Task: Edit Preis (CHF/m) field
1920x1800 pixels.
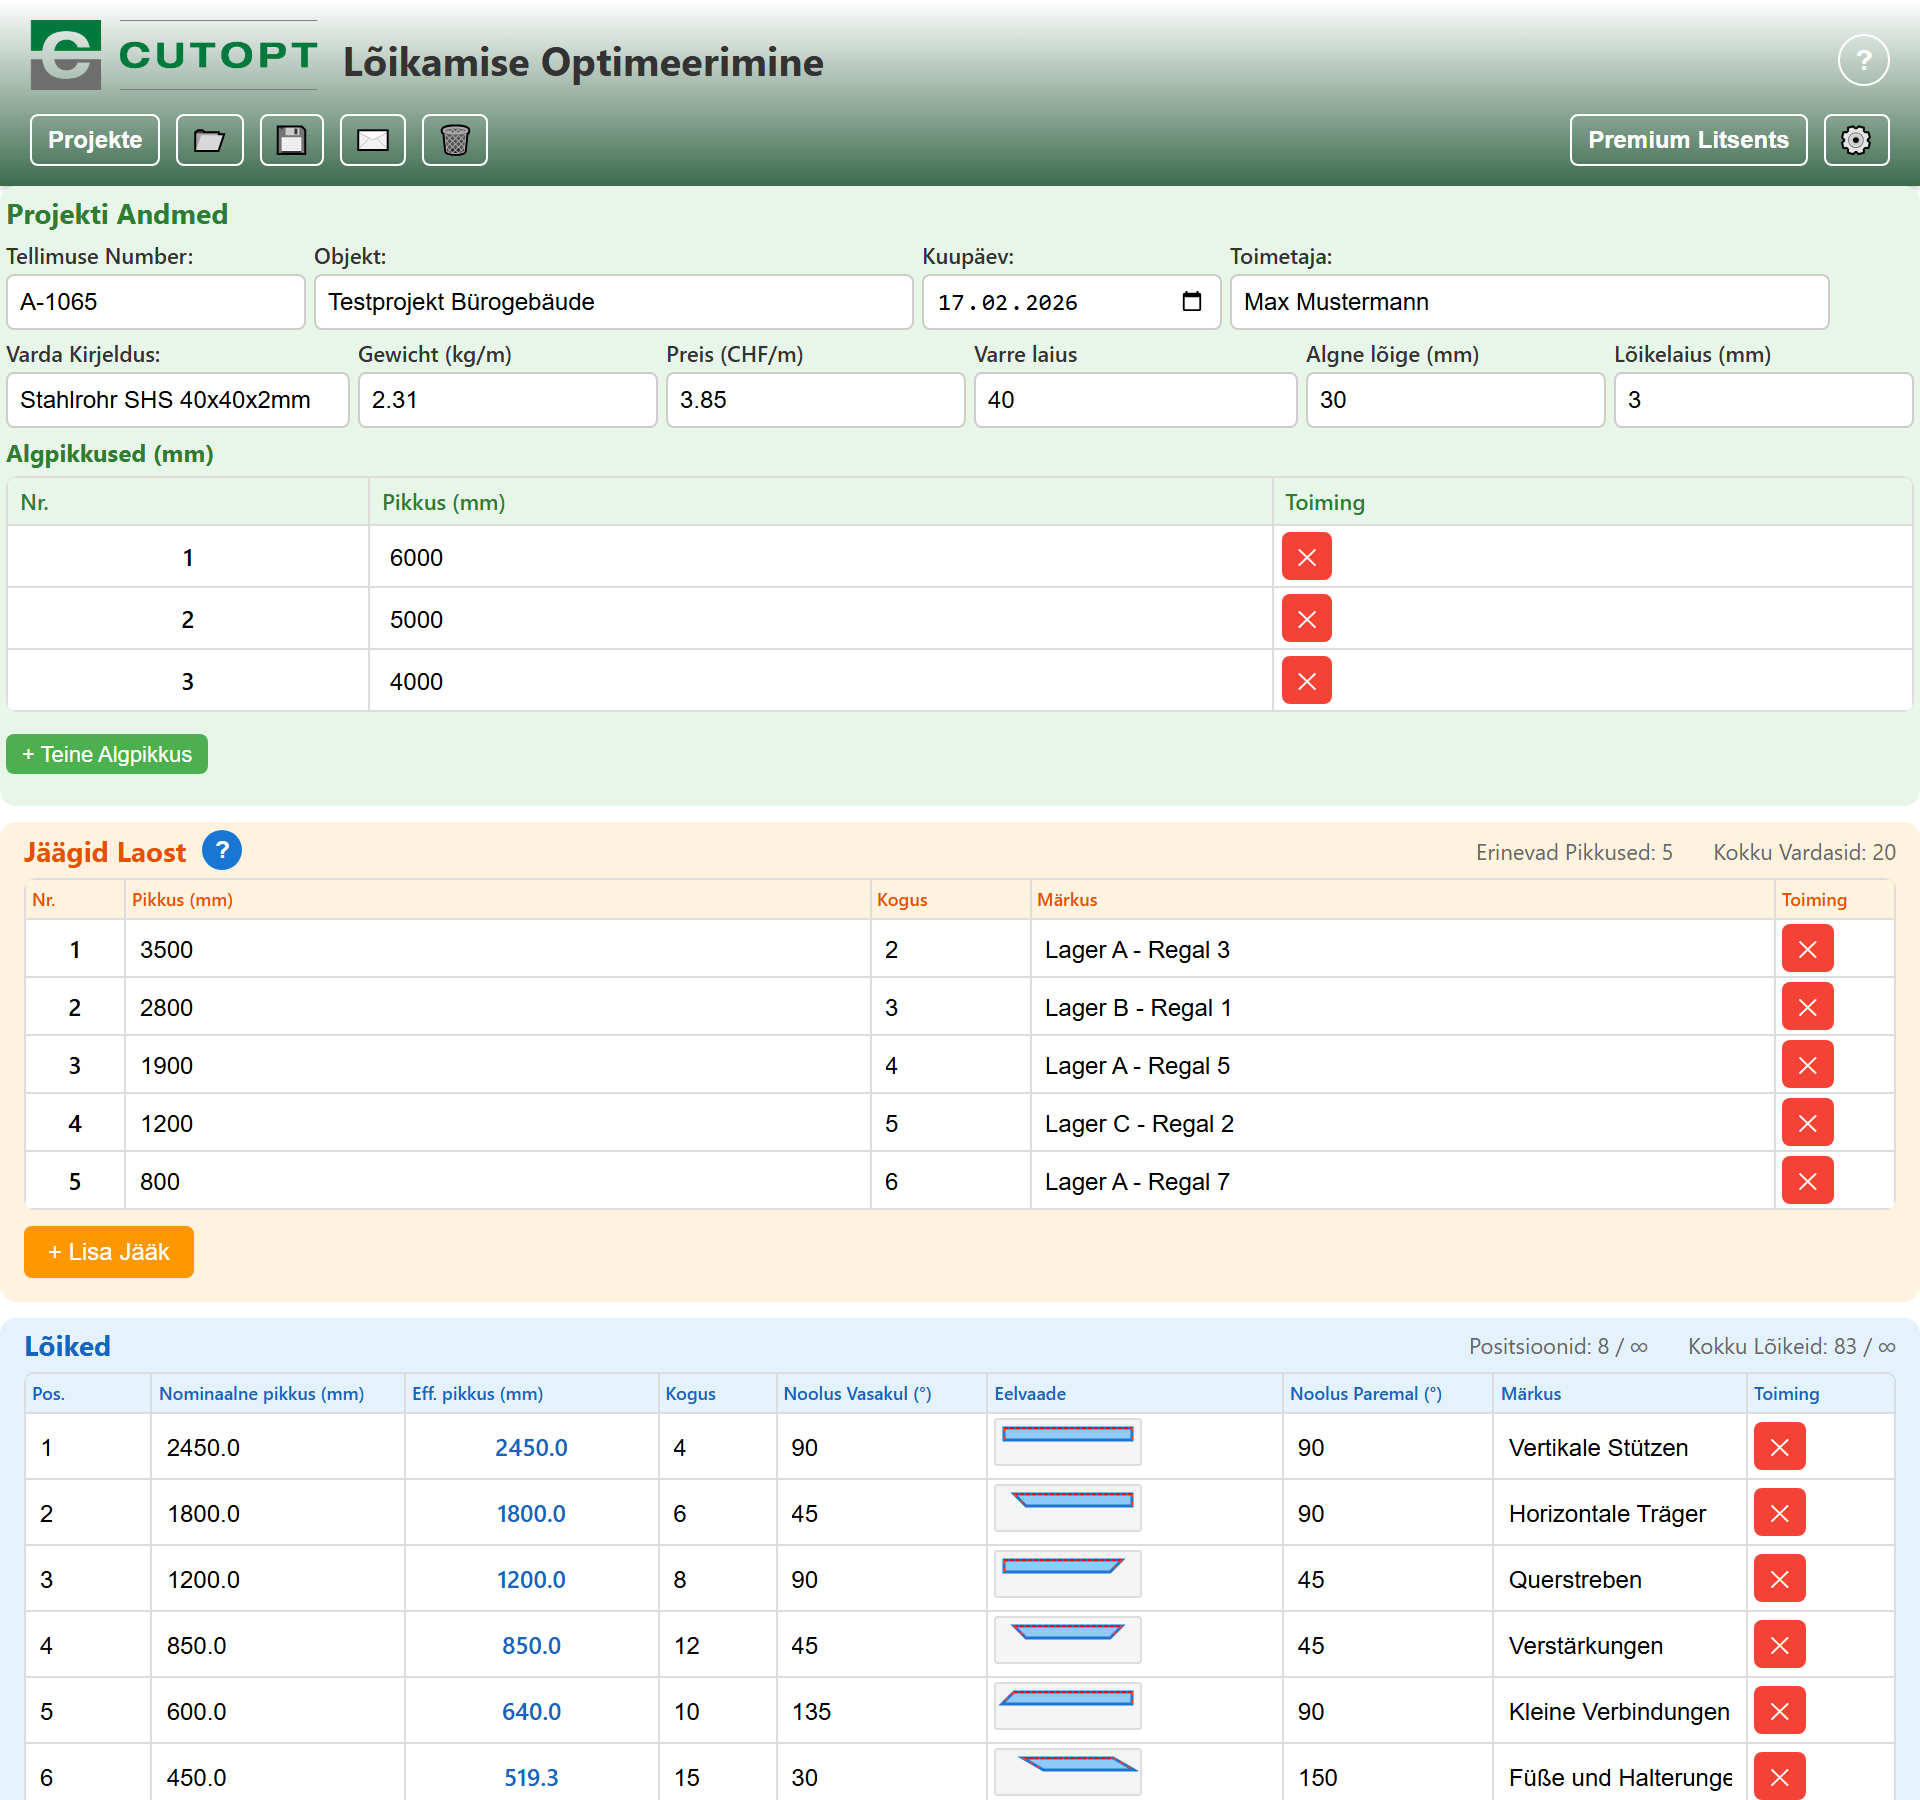Action: (x=815, y=400)
